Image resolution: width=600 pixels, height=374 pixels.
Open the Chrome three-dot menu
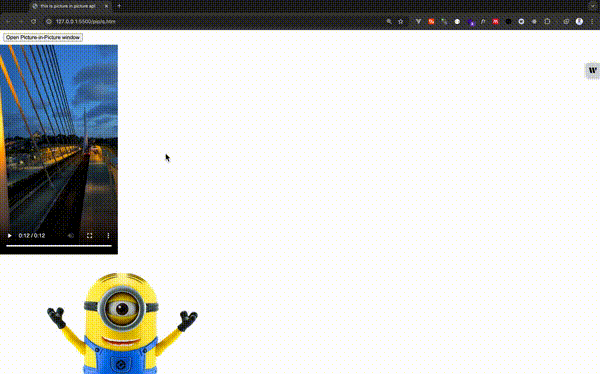[592, 21]
